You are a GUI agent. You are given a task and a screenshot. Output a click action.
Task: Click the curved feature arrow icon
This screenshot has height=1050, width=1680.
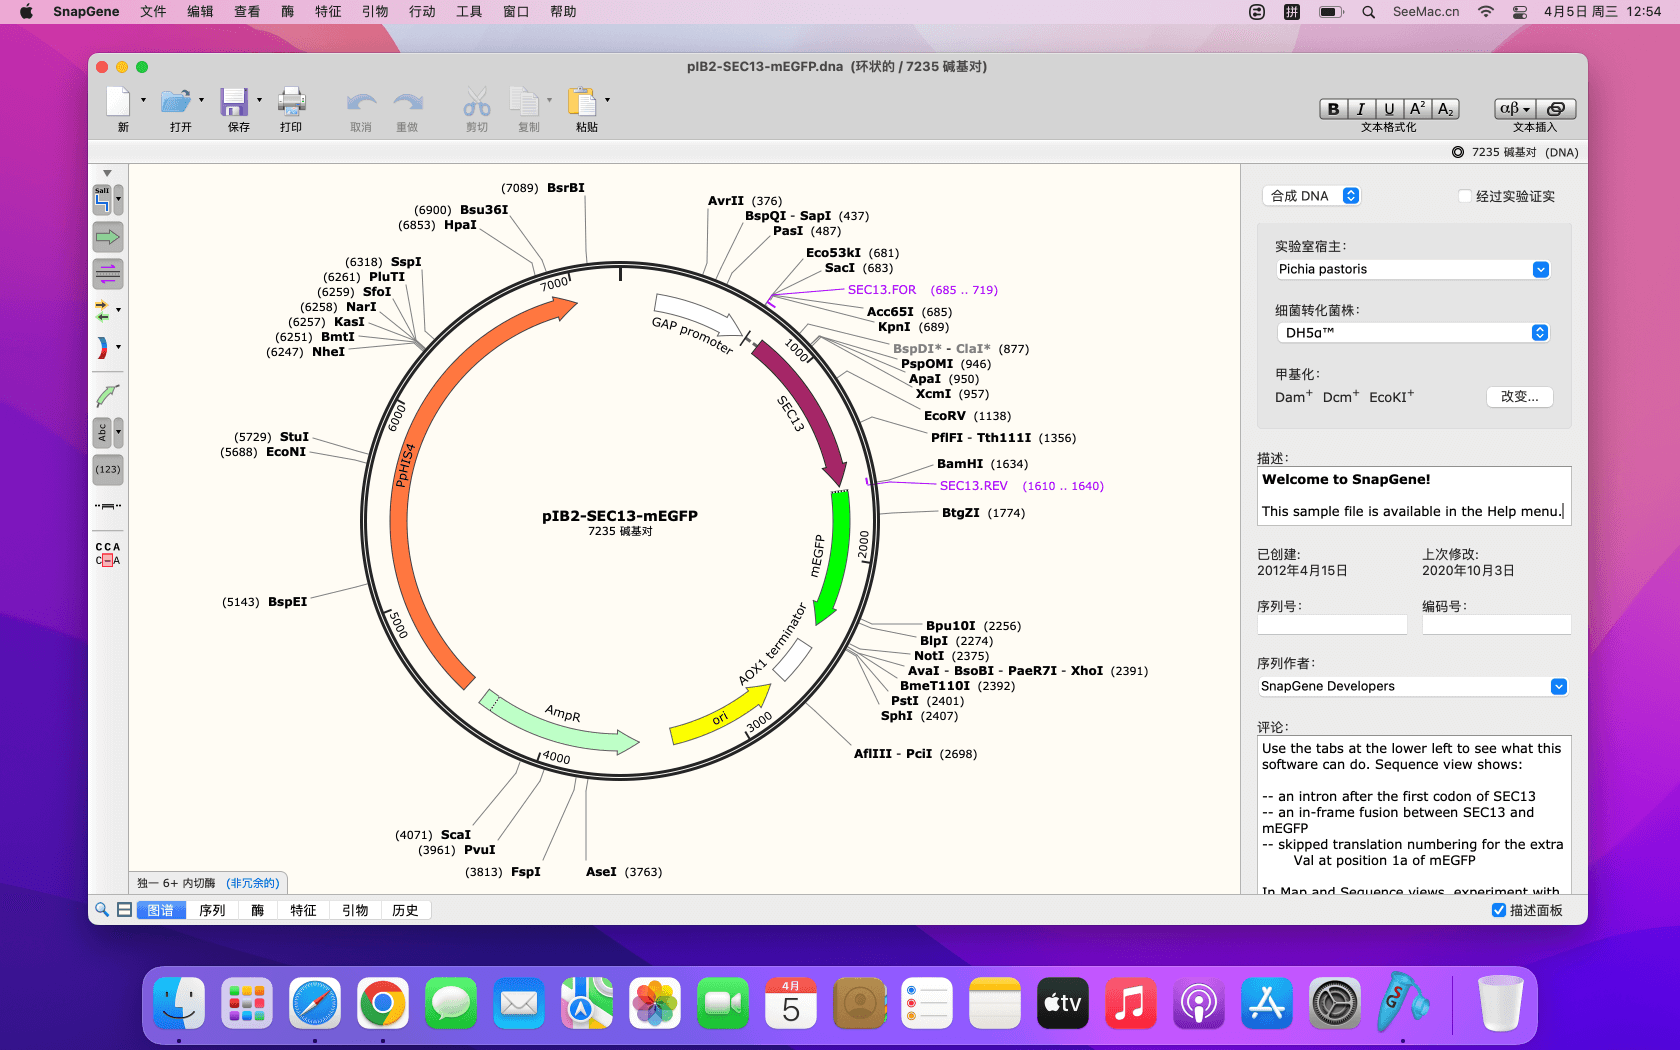(x=107, y=396)
